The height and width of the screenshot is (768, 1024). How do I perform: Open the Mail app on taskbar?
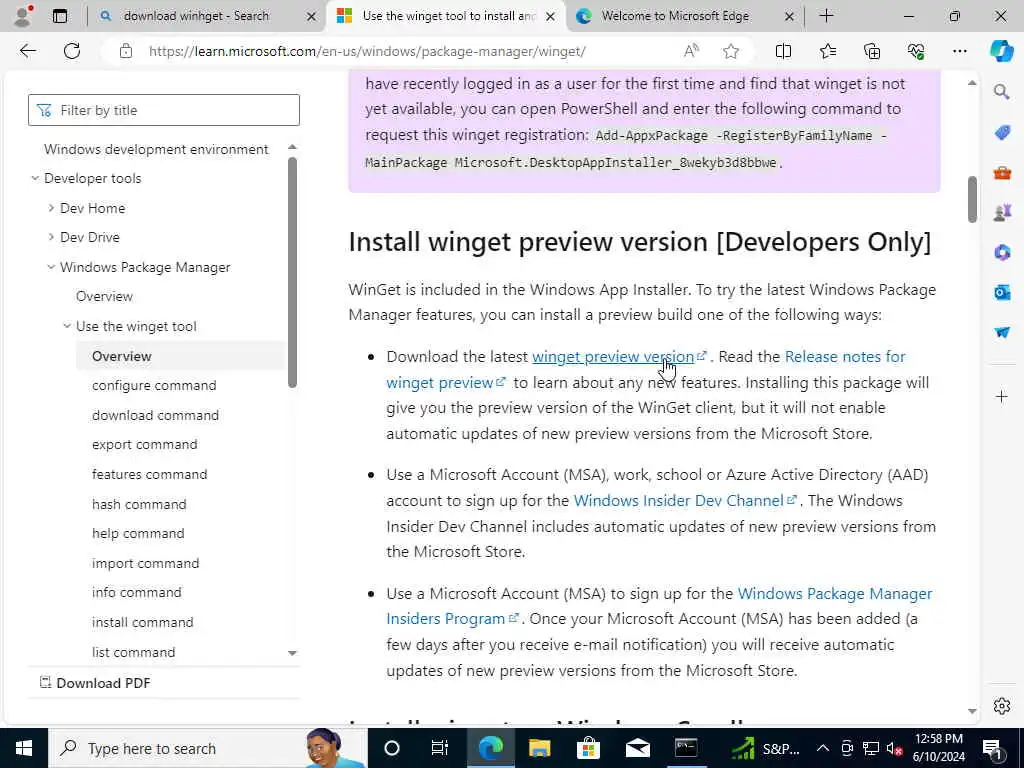[637, 748]
